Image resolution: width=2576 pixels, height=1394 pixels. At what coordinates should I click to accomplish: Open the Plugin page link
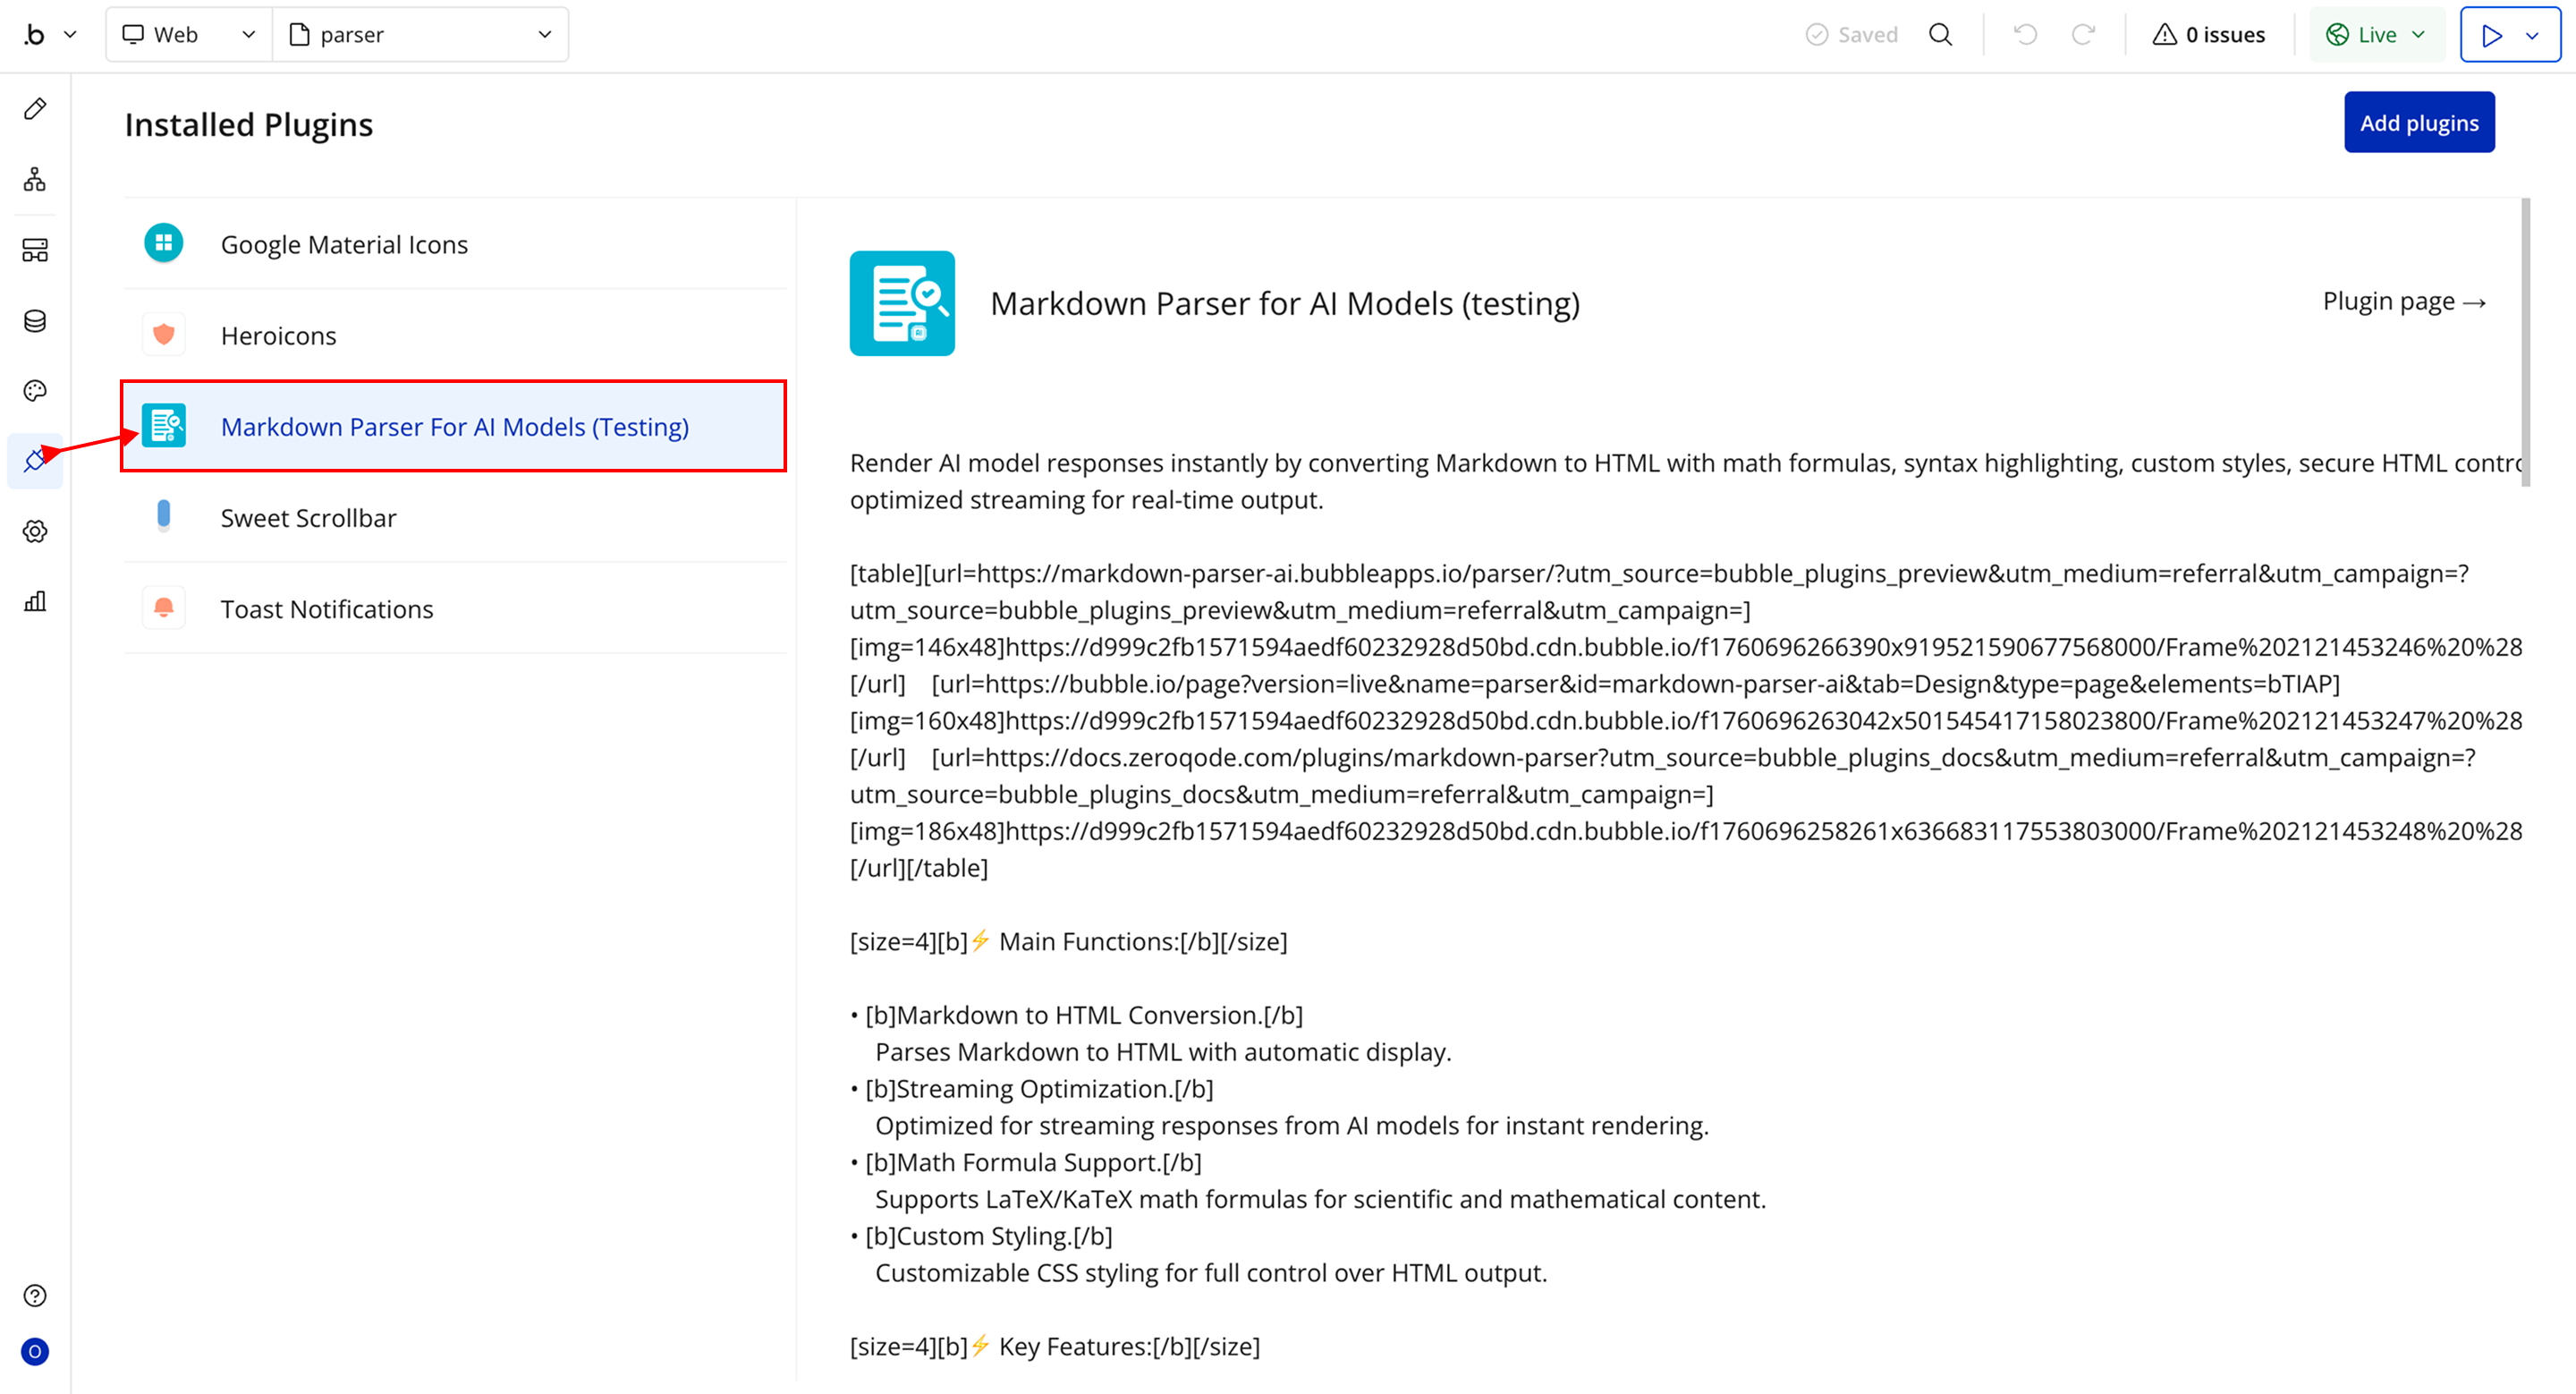coord(2403,302)
